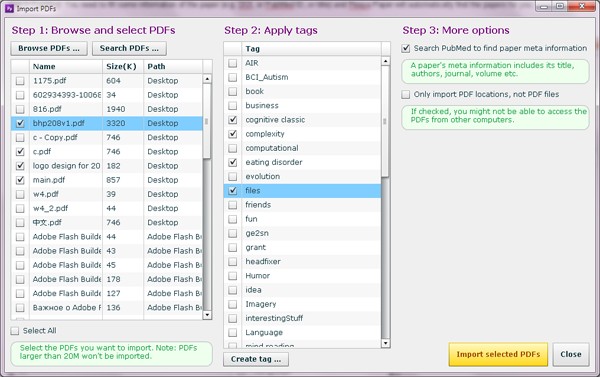600x377 pixels.
Task: Select the friends tag row
Action: (302, 205)
